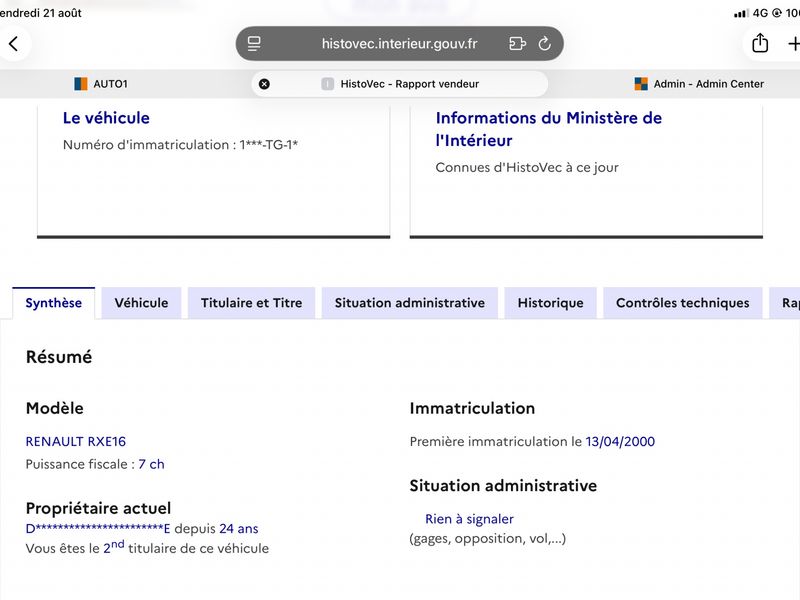Open the Historique tab
The image size is (800, 600).
coord(551,303)
